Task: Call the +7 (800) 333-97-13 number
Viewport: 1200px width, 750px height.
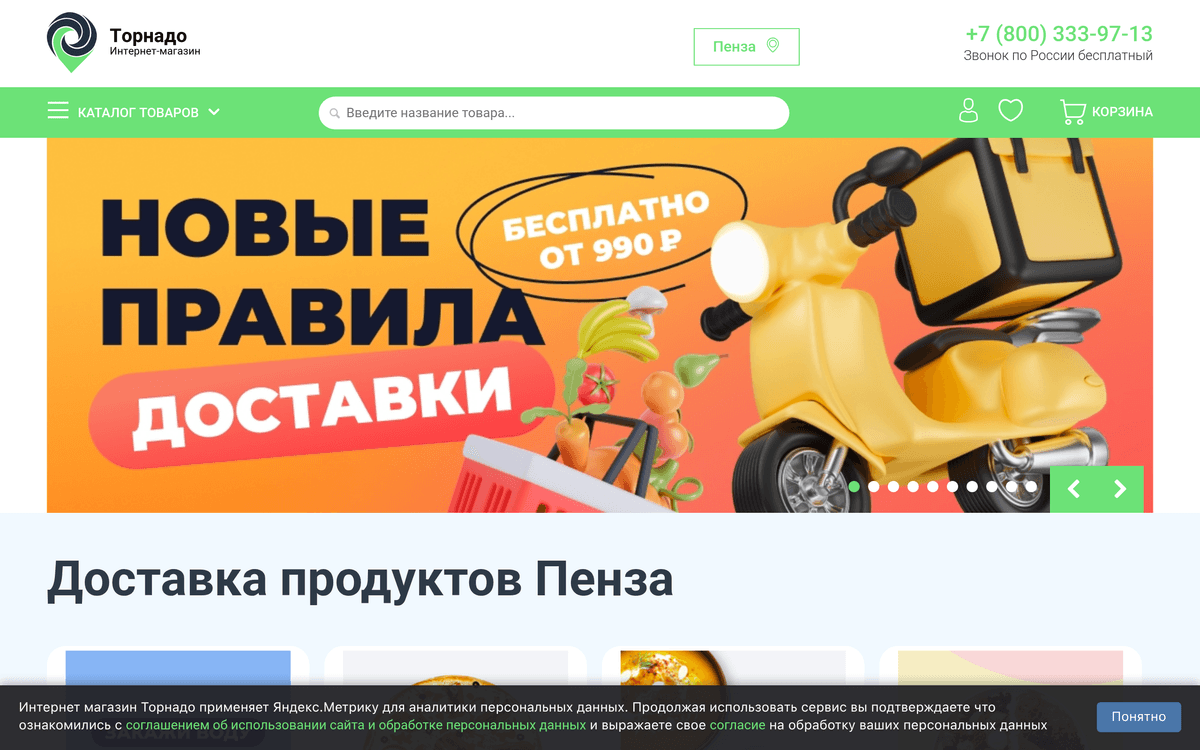Action: coord(1059,34)
